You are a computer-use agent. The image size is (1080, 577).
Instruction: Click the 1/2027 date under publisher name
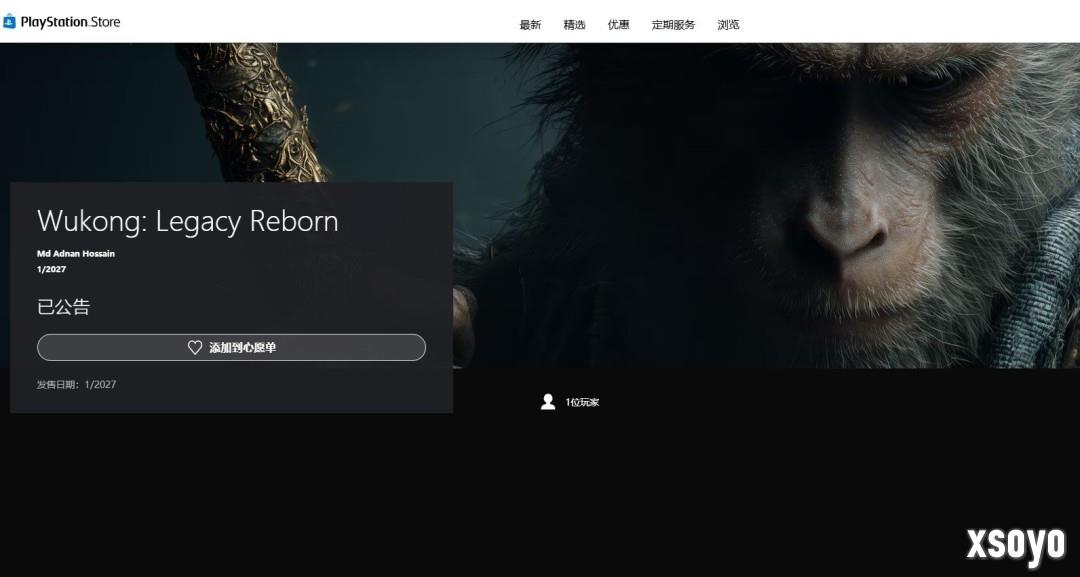(52, 269)
